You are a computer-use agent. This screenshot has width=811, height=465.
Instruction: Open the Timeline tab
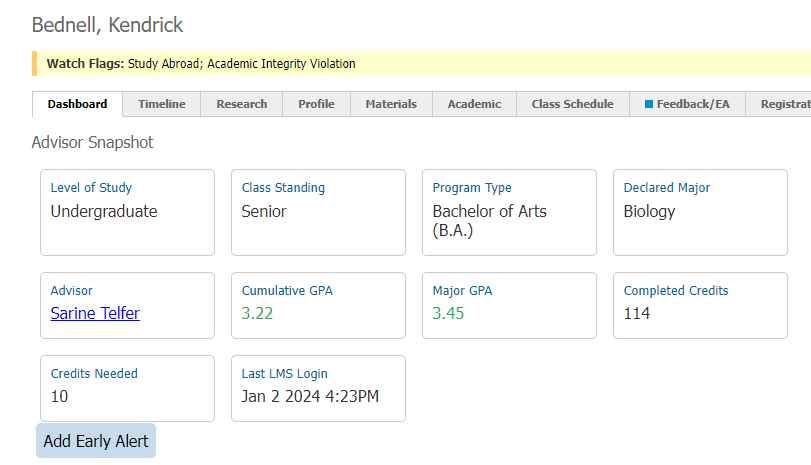click(161, 104)
